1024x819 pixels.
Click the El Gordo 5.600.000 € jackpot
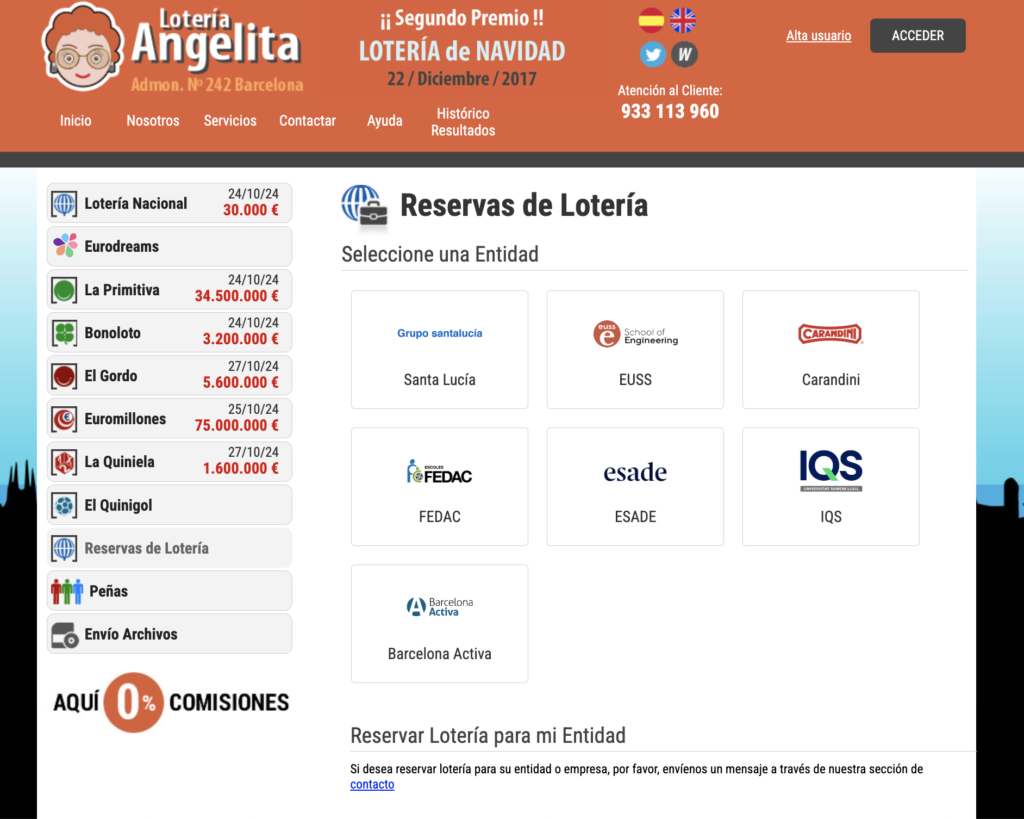coord(240,383)
